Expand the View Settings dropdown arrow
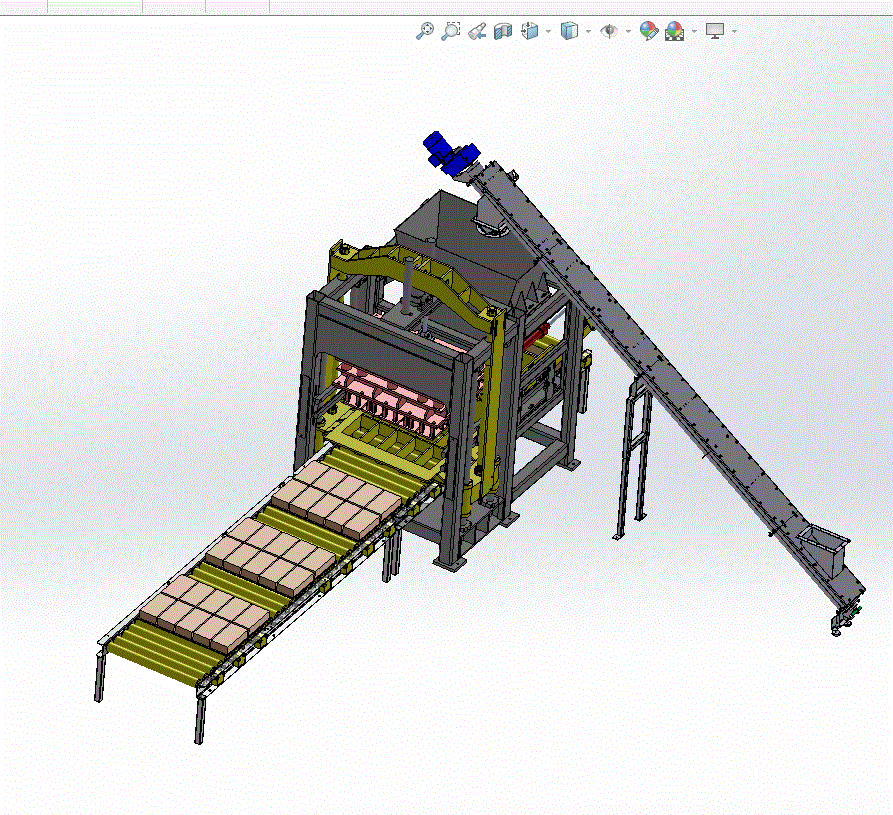This screenshot has width=893, height=815. (734, 31)
